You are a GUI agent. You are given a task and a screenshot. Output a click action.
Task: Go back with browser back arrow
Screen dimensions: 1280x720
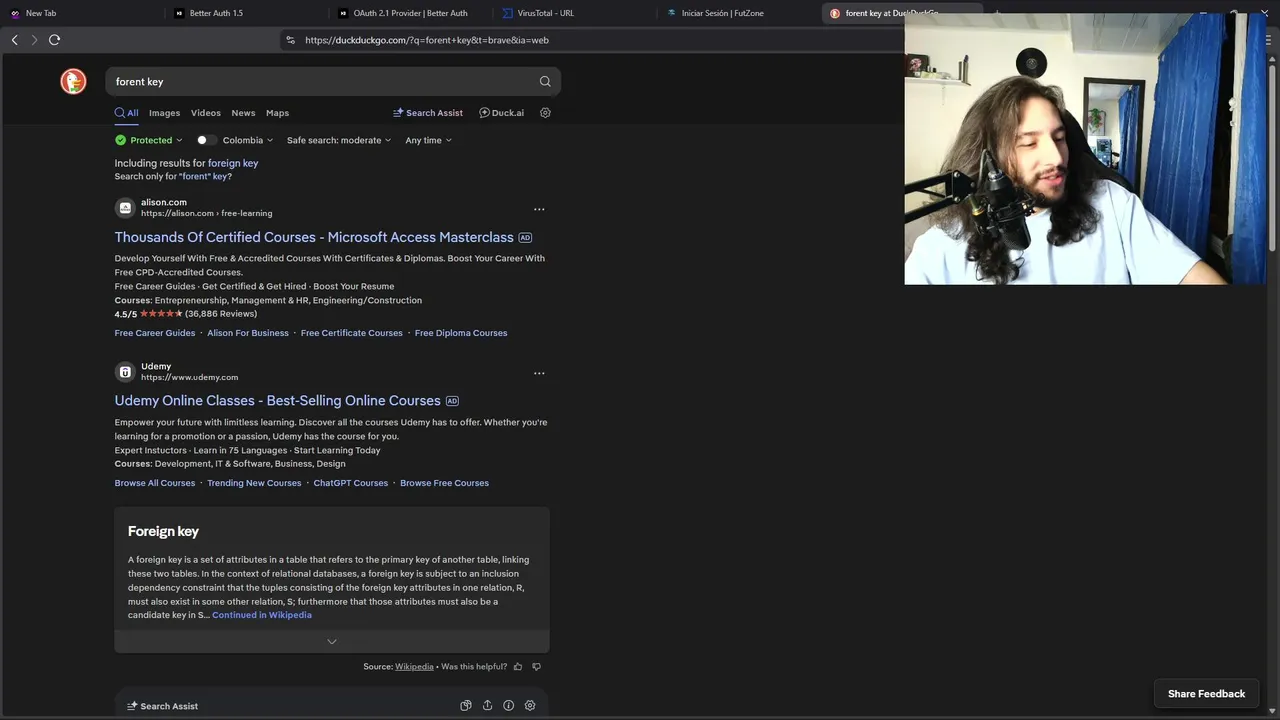[14, 40]
